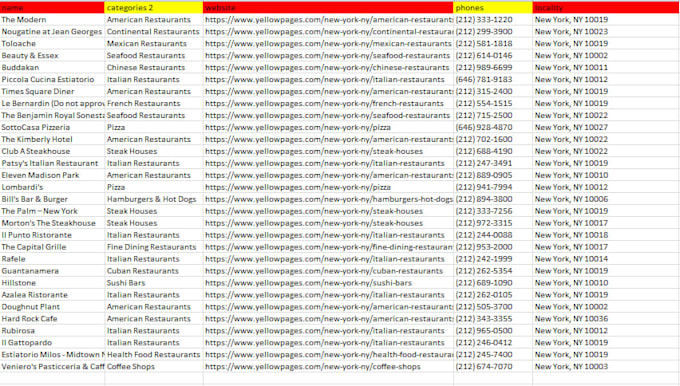Click the 'Il Punto Ristorante' cell
Viewport: 680px width, 386px height.
(x=52, y=235)
